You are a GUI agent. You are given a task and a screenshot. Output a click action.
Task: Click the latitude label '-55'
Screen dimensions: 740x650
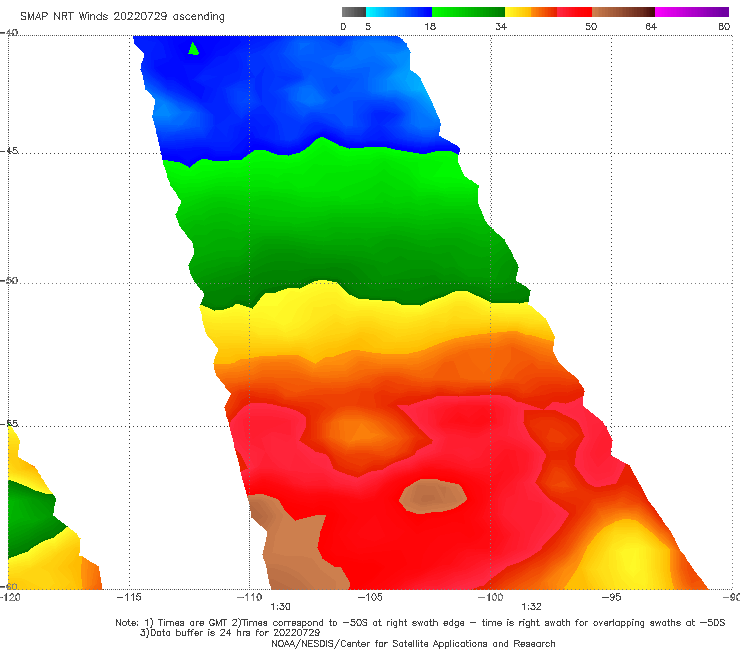[9, 423]
